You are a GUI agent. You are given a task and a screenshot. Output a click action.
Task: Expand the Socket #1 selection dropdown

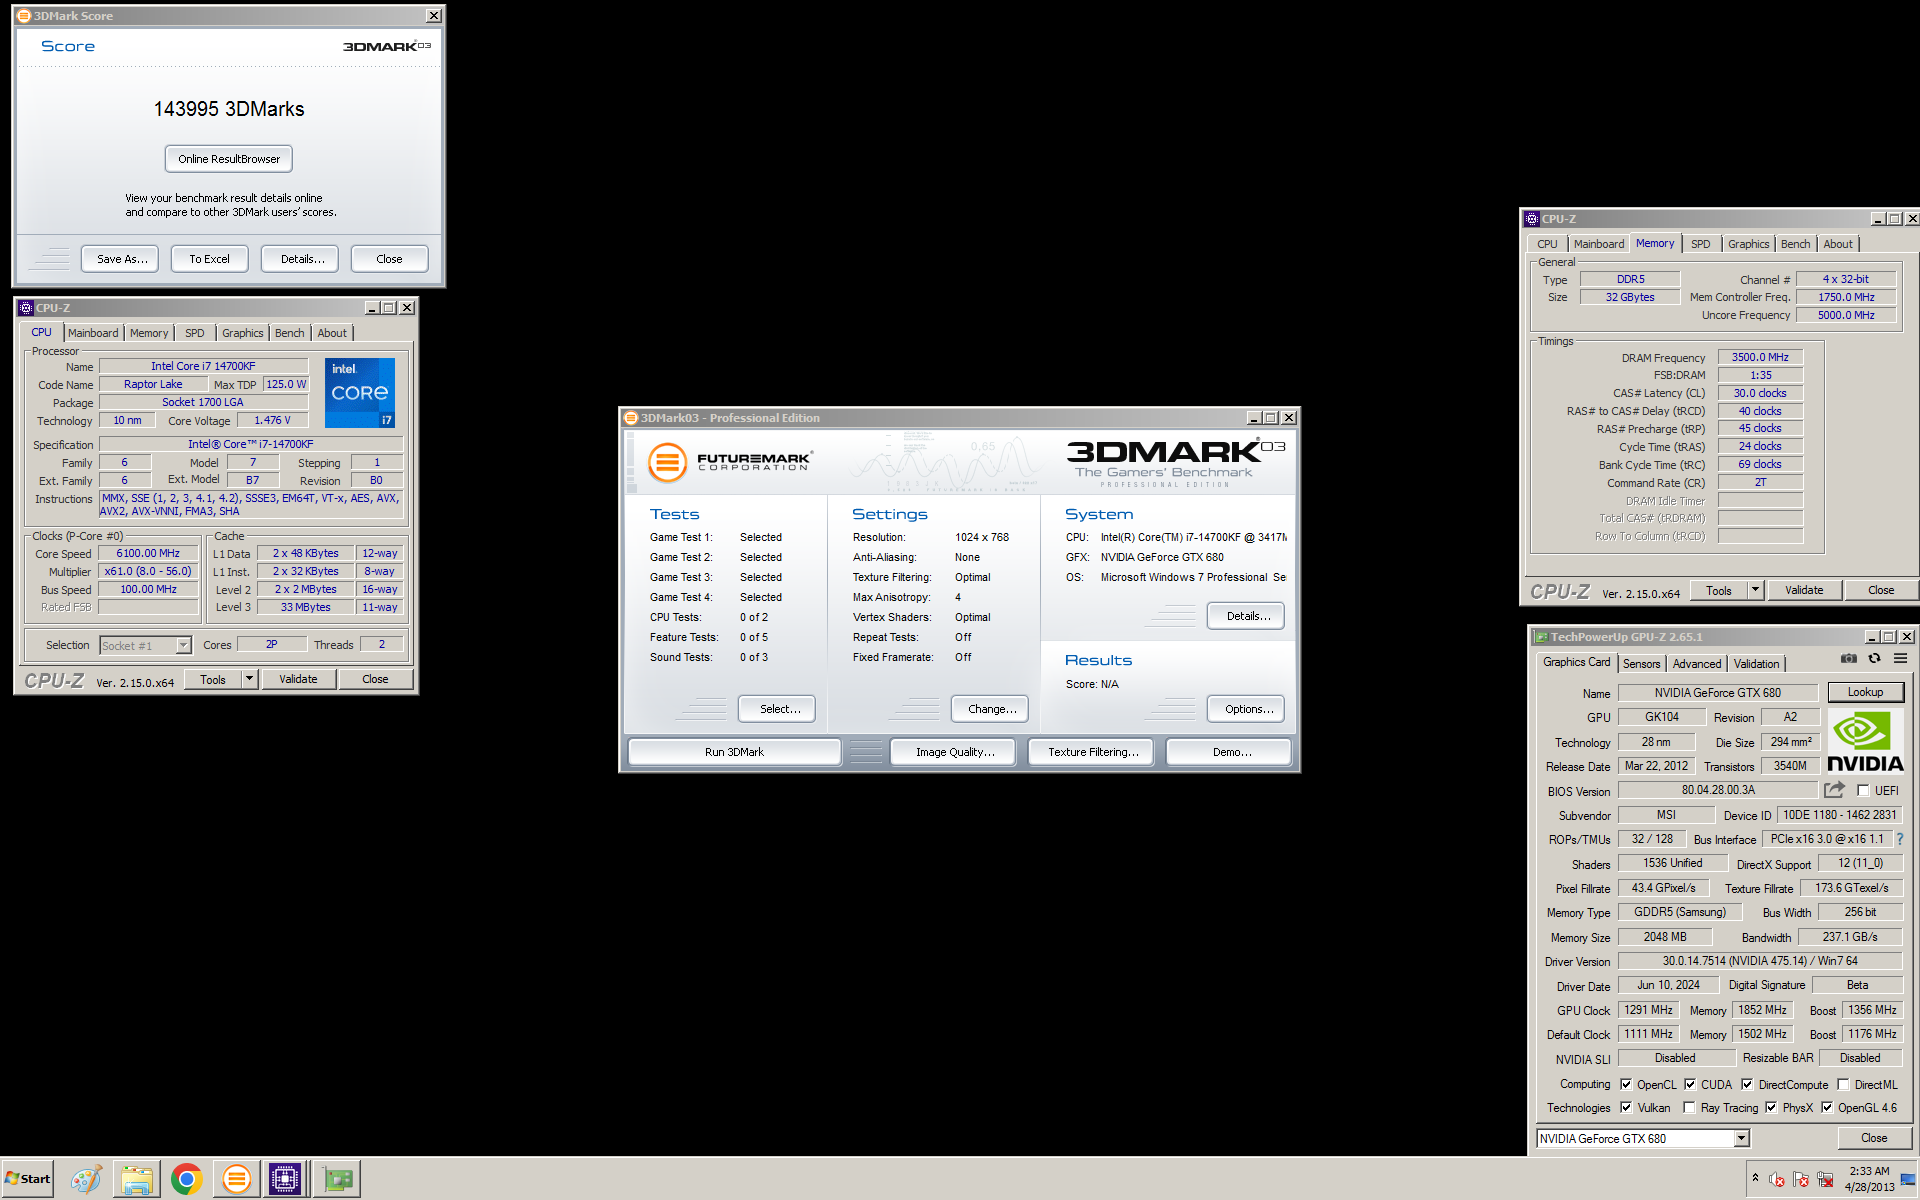tap(183, 646)
